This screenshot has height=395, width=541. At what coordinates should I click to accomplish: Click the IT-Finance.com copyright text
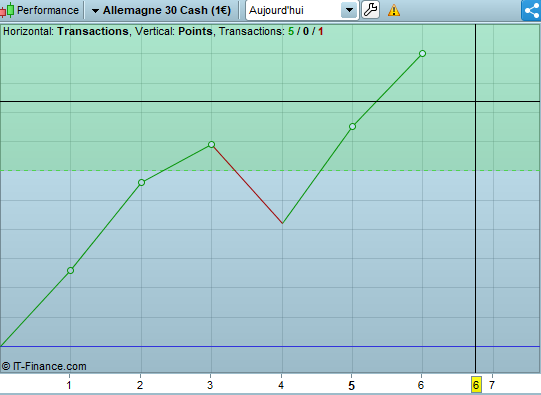tap(44, 366)
